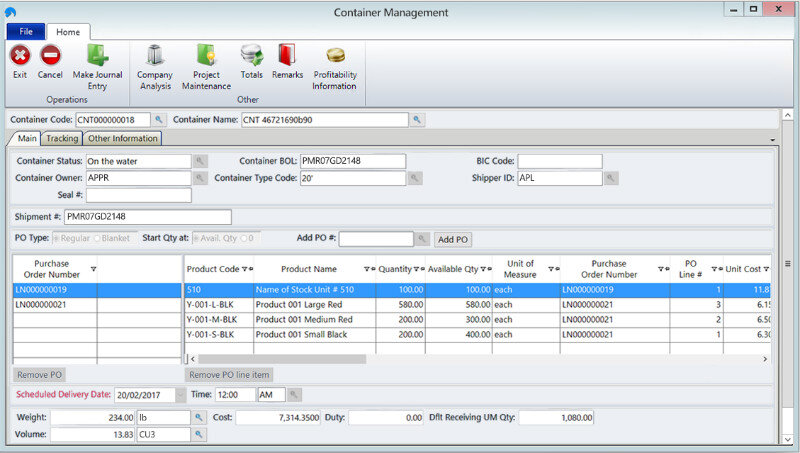
Task: Expand the Scheduled Delivery Date dropdown
Action: click(x=179, y=395)
